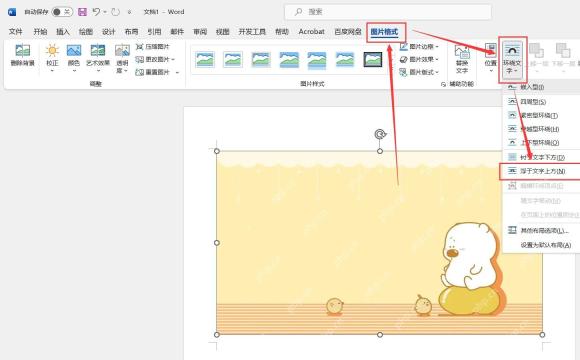Open the 图片版式 Picture Layout dropdown

tap(419, 72)
